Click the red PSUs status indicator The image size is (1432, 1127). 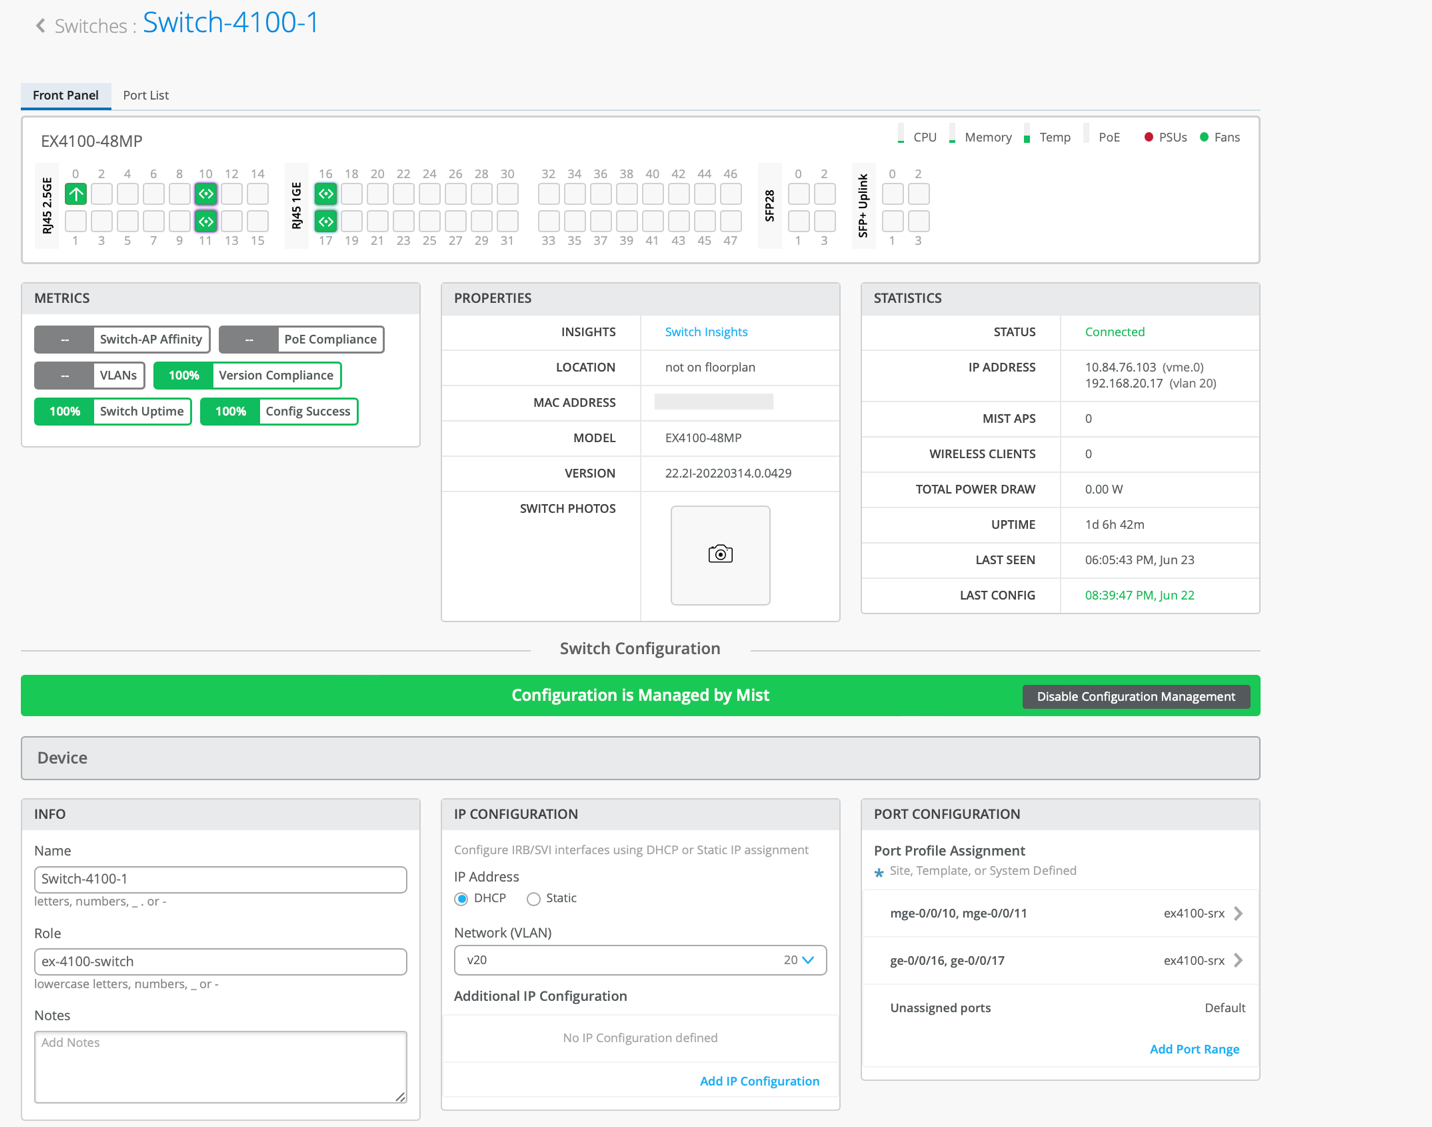click(x=1149, y=138)
